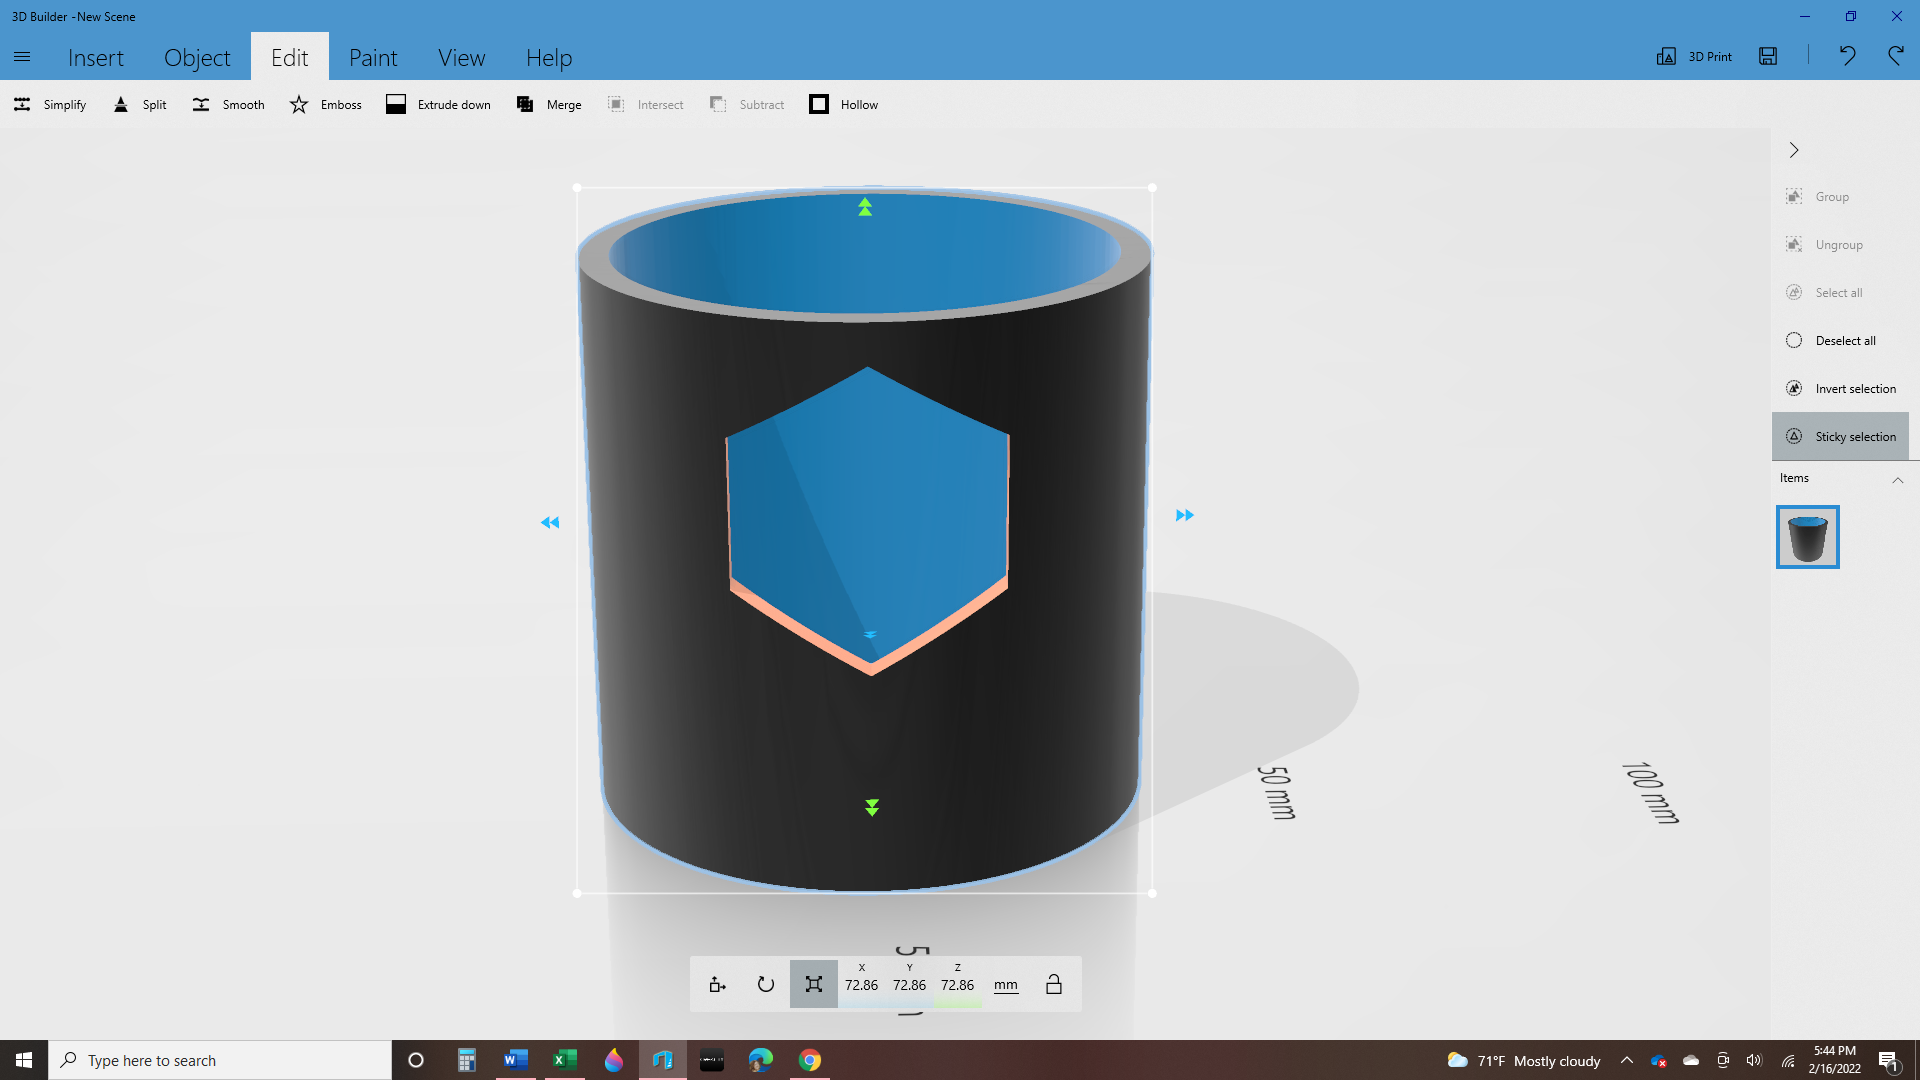Screen dimensions: 1920x1080
Task: Collapse the right side panel arrow
Action: pyautogui.click(x=1794, y=150)
